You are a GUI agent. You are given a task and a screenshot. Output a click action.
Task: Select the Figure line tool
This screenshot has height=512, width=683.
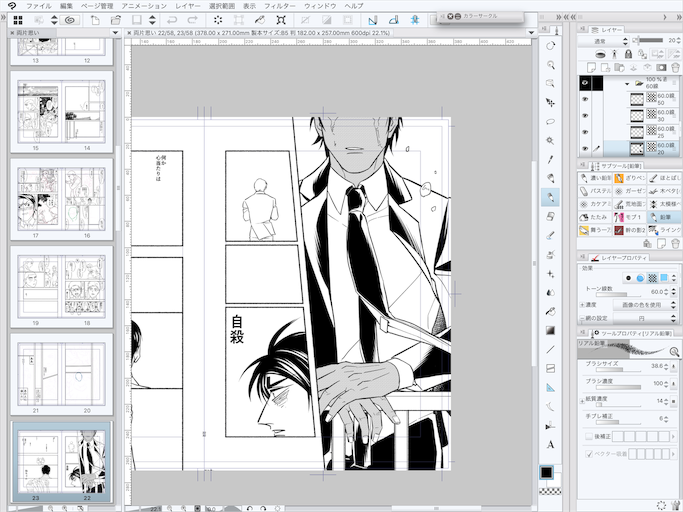pyautogui.click(x=551, y=349)
